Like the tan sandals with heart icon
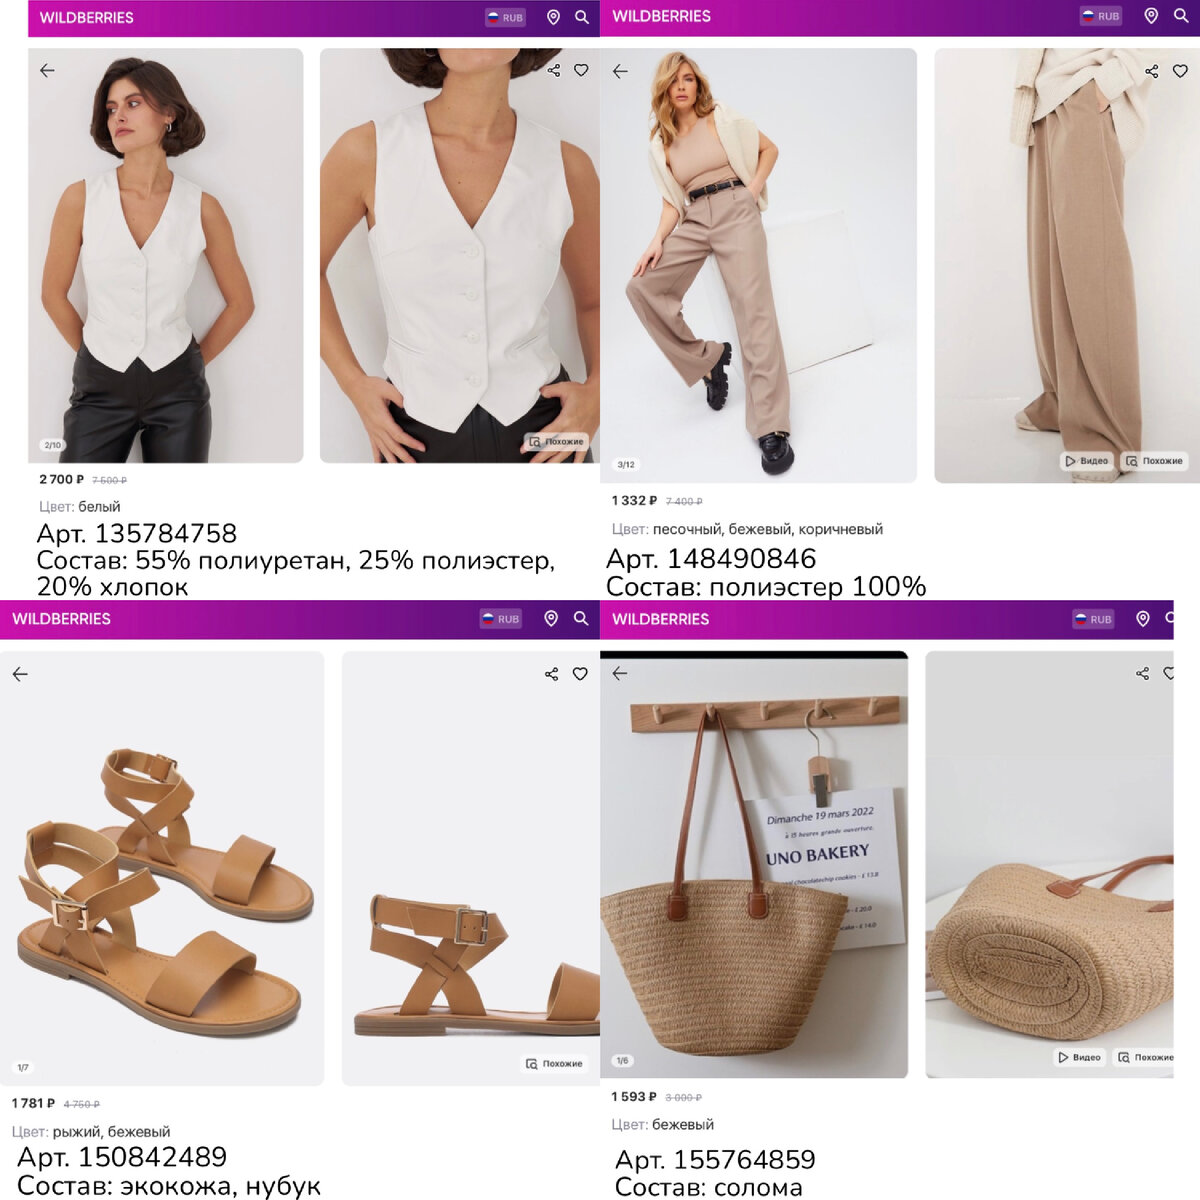Viewport: 1200px width, 1200px height. point(580,674)
